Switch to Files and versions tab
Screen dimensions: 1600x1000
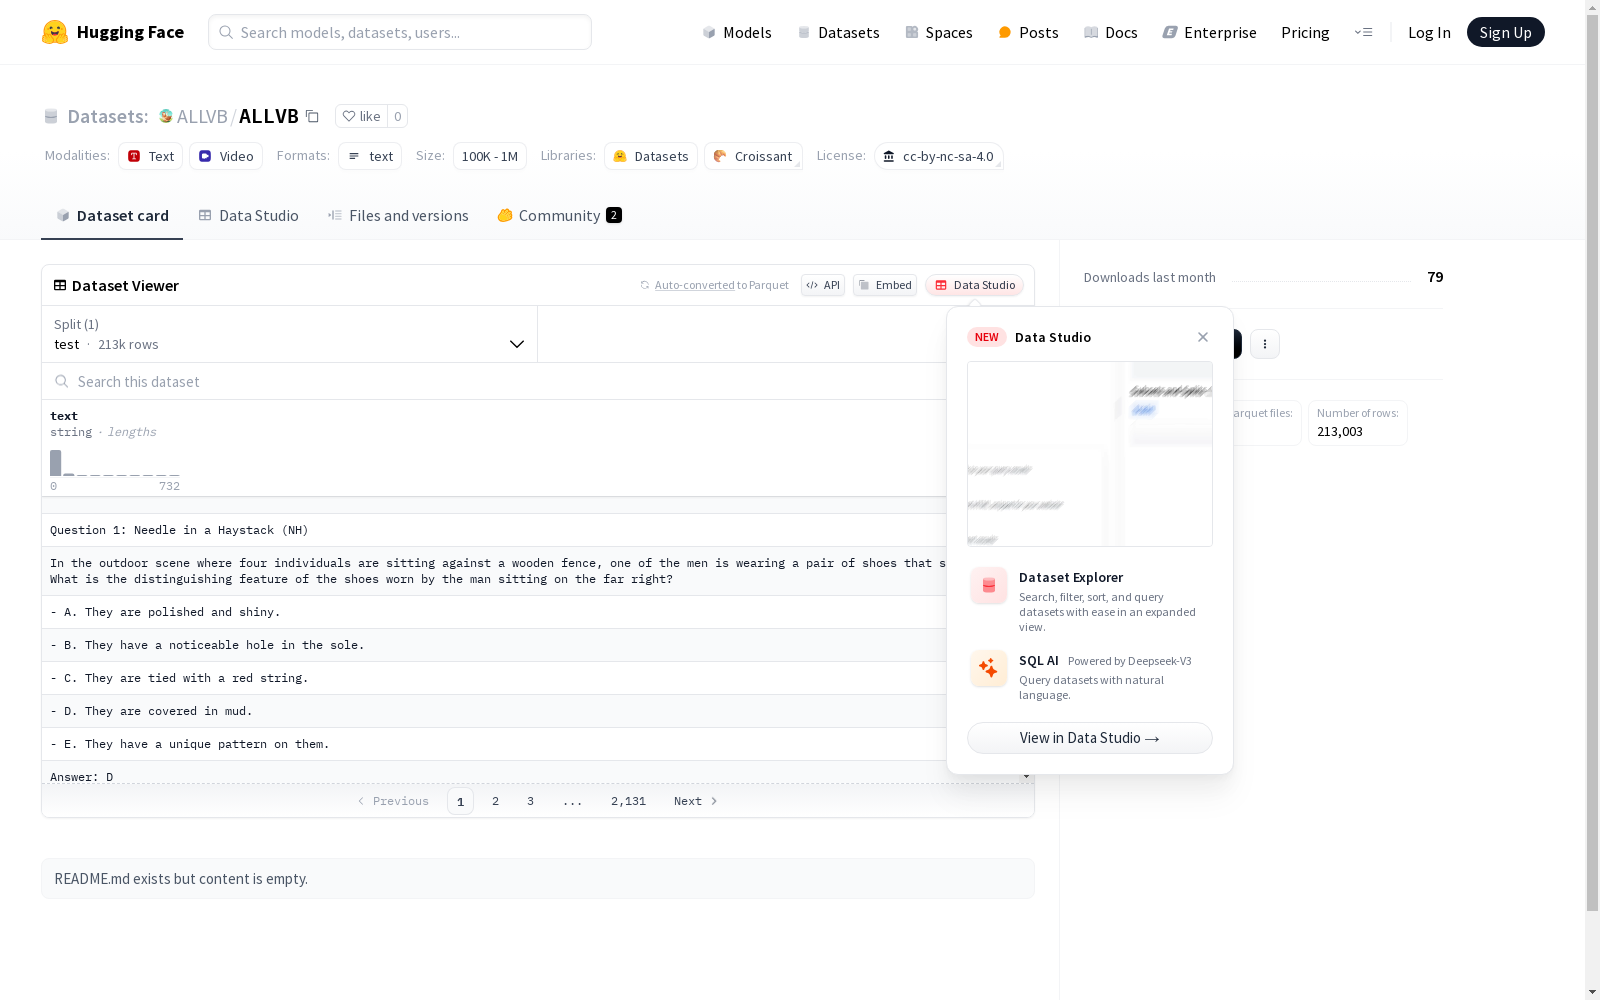coord(398,216)
